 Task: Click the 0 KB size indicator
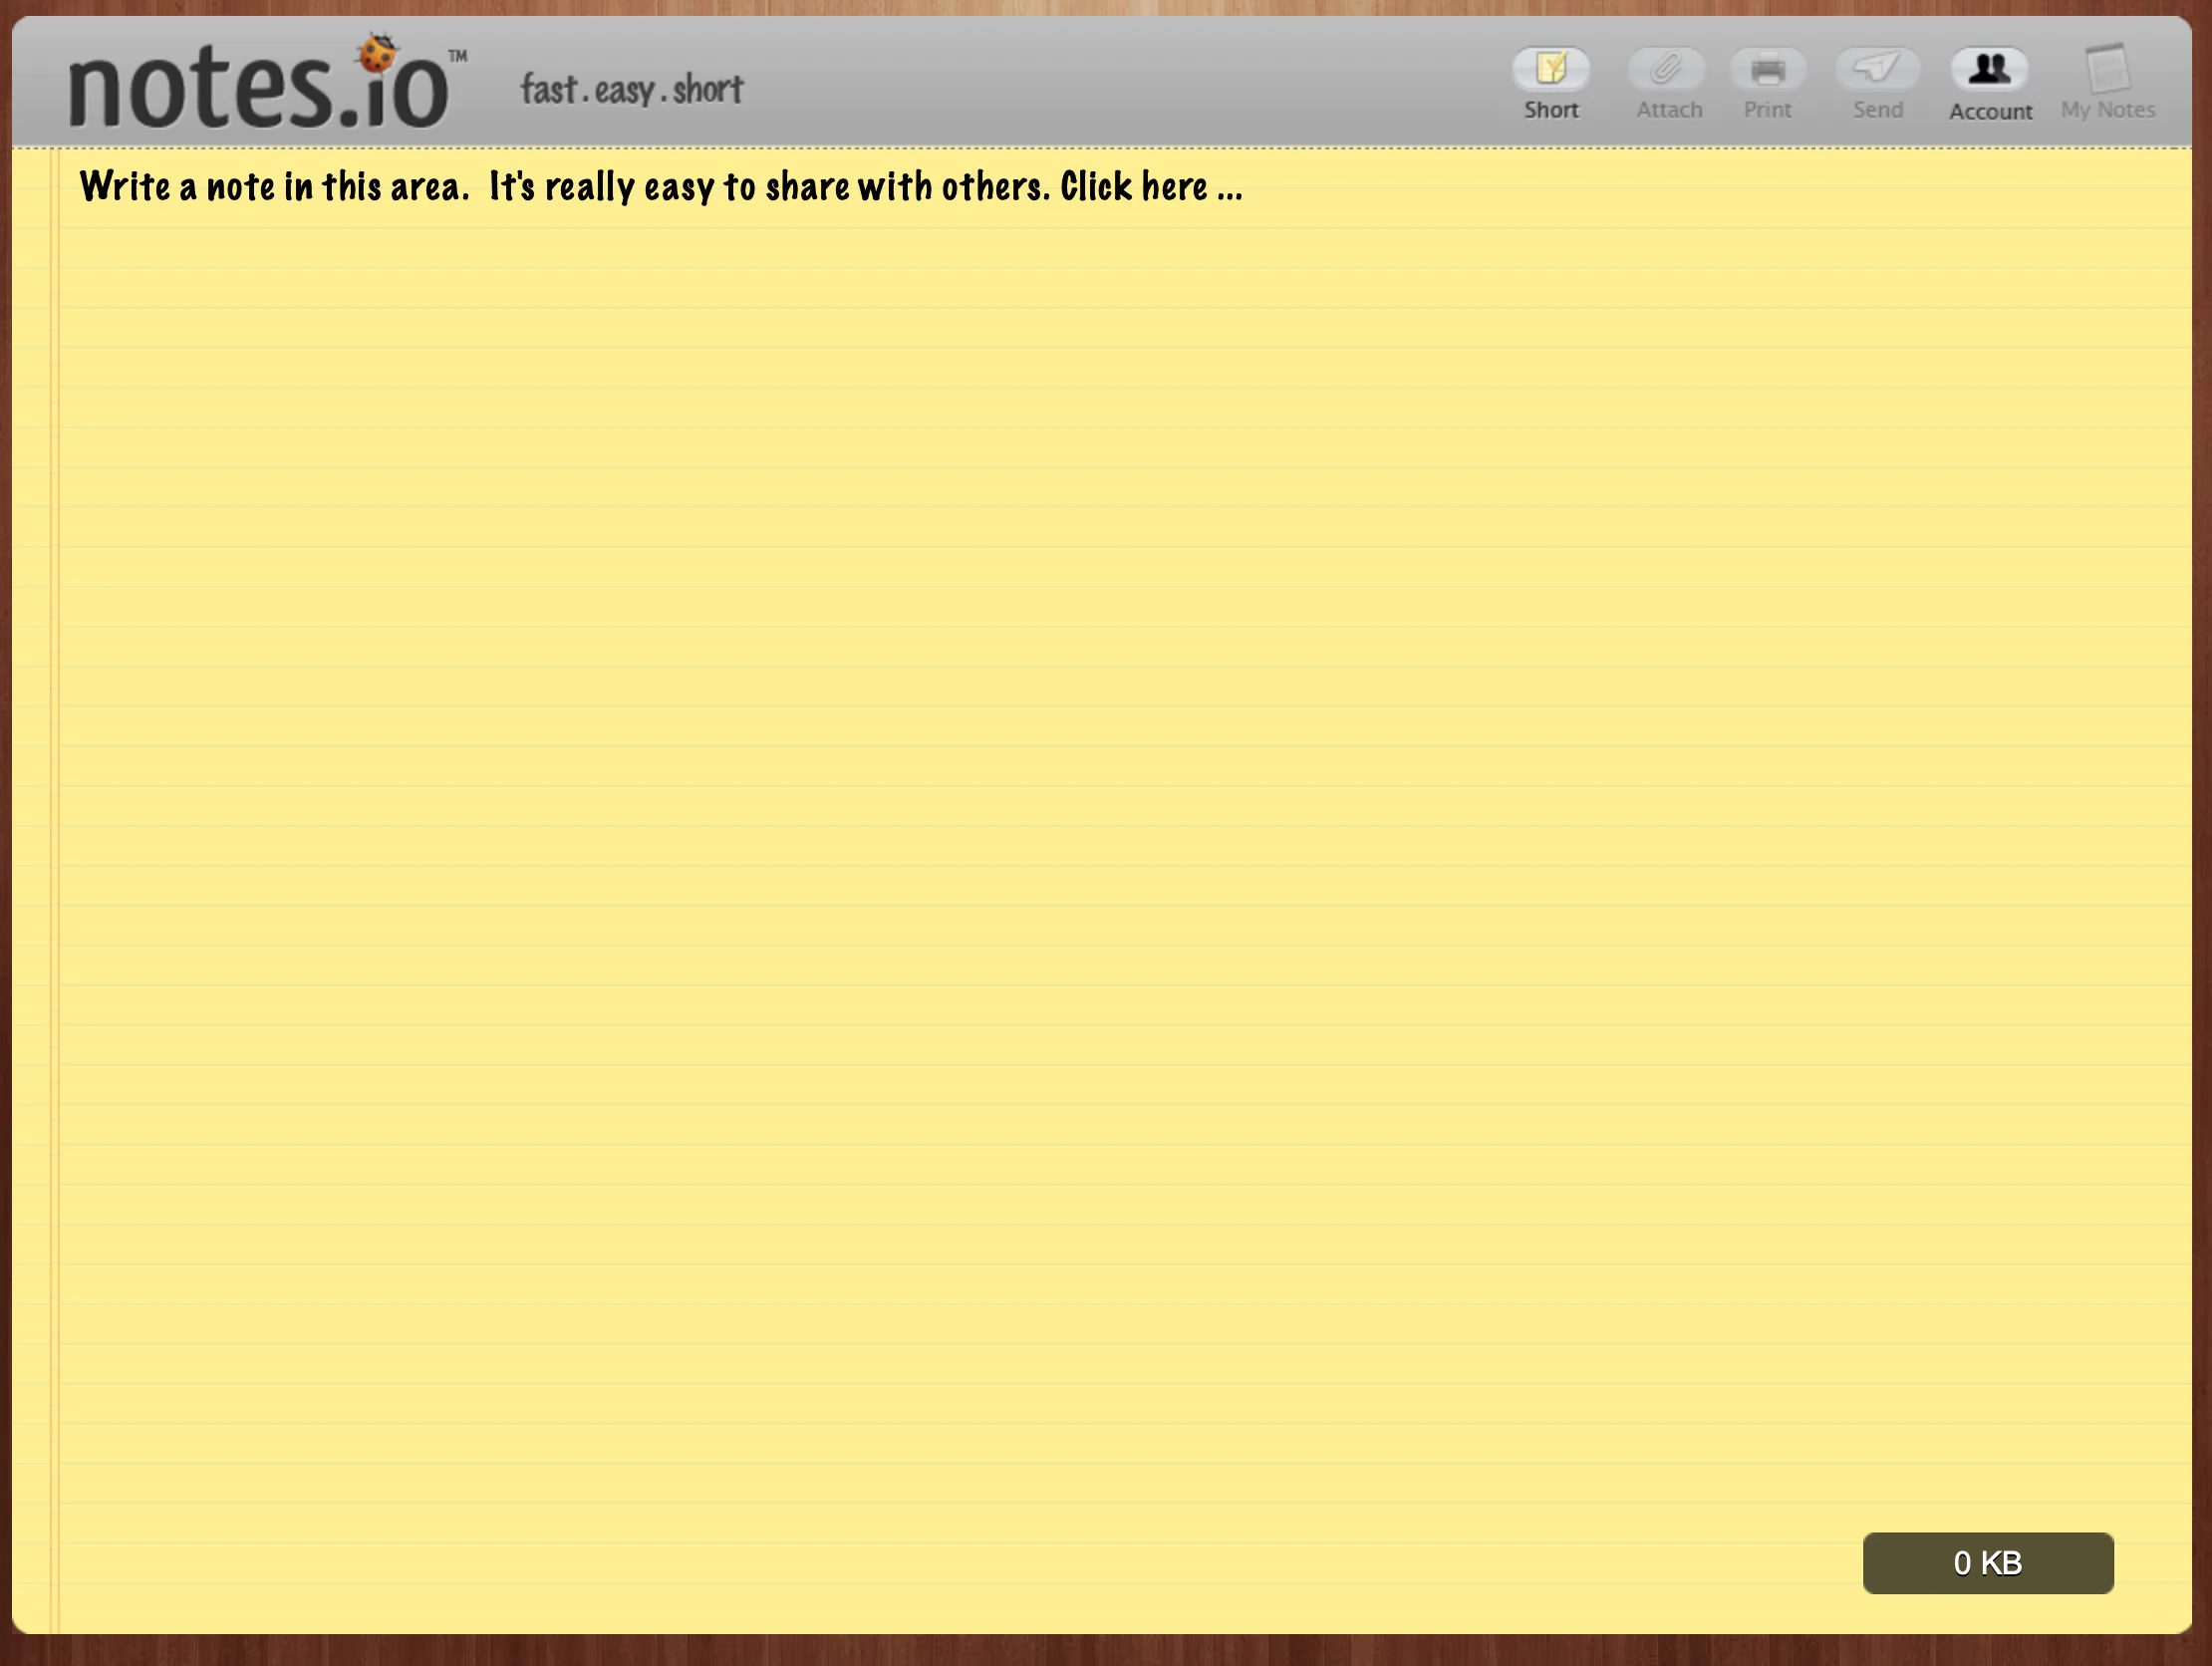pos(1987,1562)
